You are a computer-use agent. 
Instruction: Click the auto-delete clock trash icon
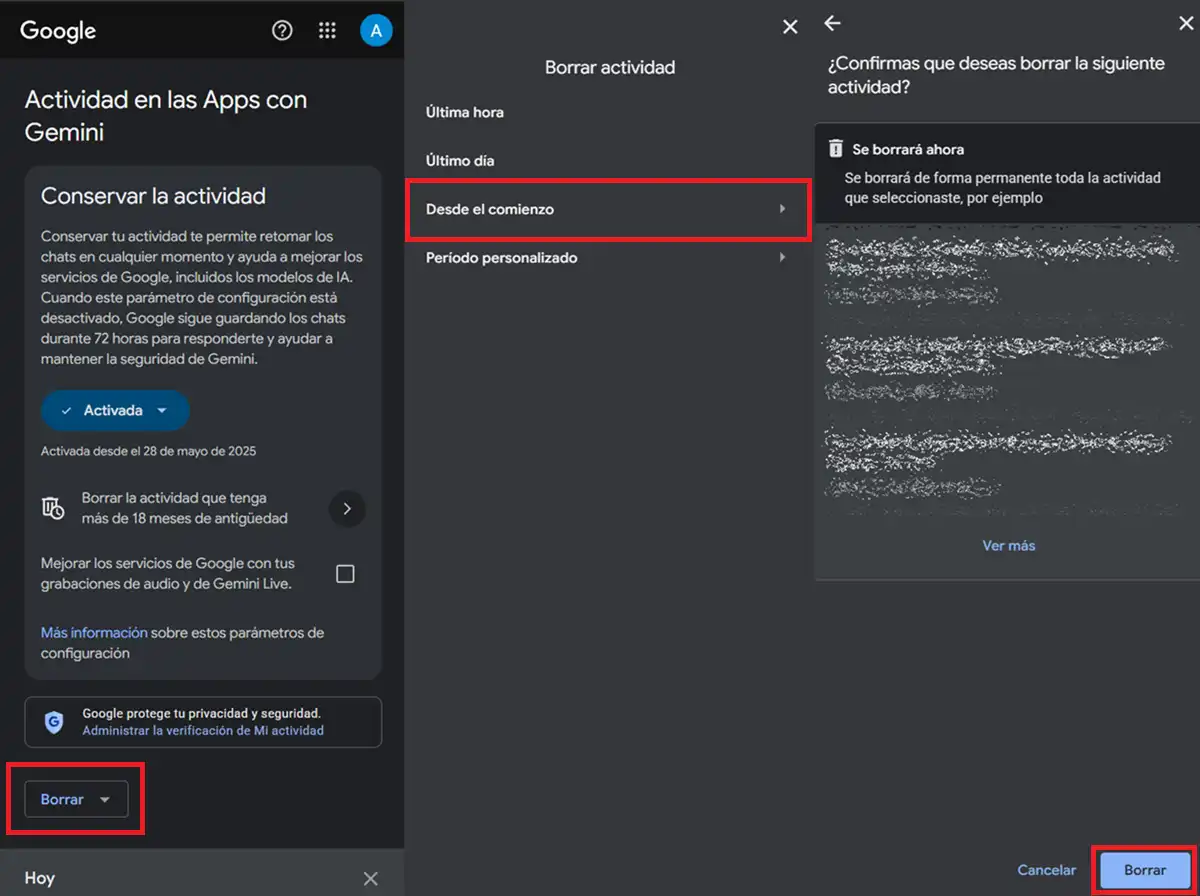[x=53, y=508]
